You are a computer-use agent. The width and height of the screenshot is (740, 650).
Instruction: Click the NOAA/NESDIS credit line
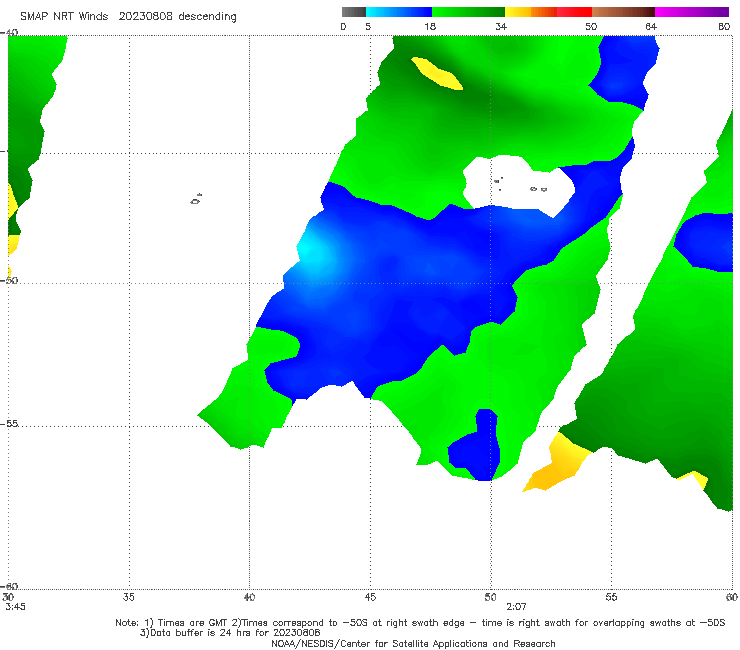pyautogui.click(x=413, y=643)
